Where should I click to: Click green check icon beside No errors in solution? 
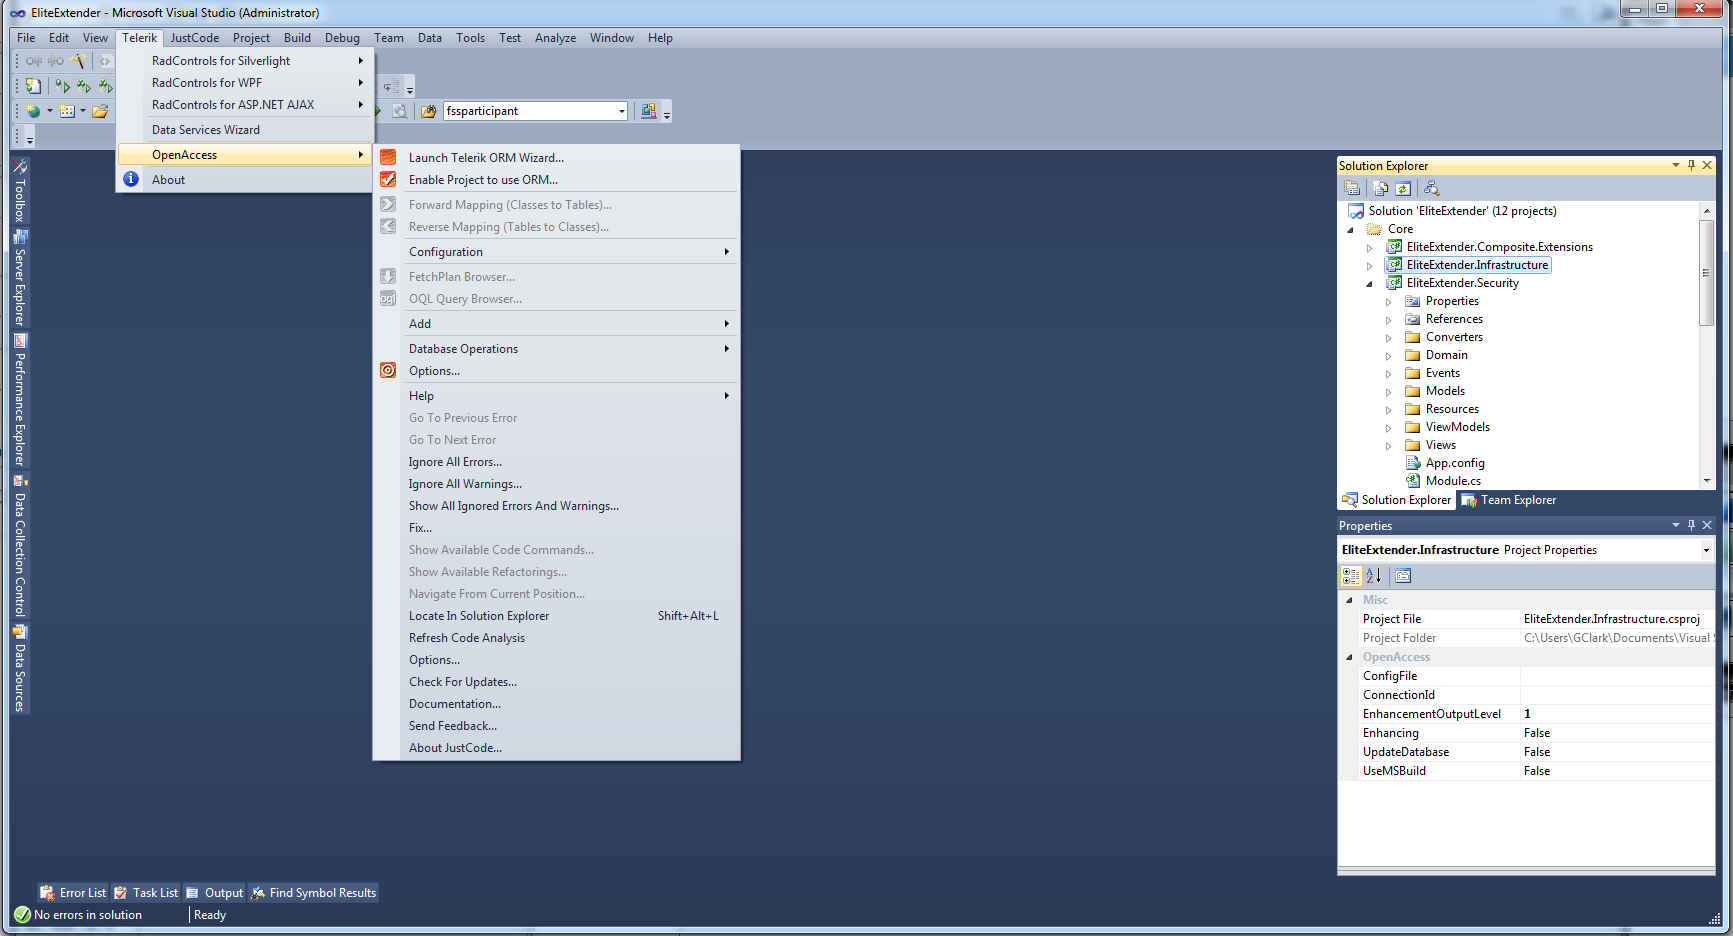(22, 915)
